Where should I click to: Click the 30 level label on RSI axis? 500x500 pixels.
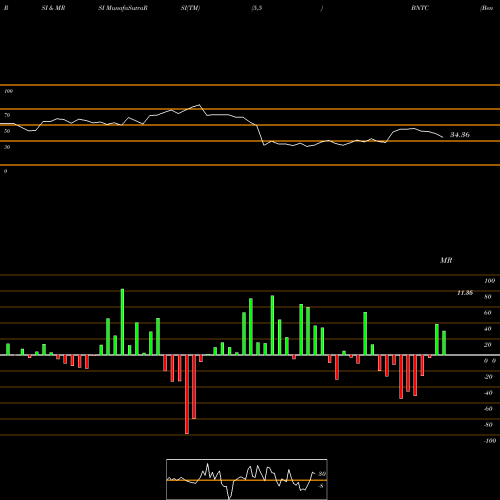(7, 147)
